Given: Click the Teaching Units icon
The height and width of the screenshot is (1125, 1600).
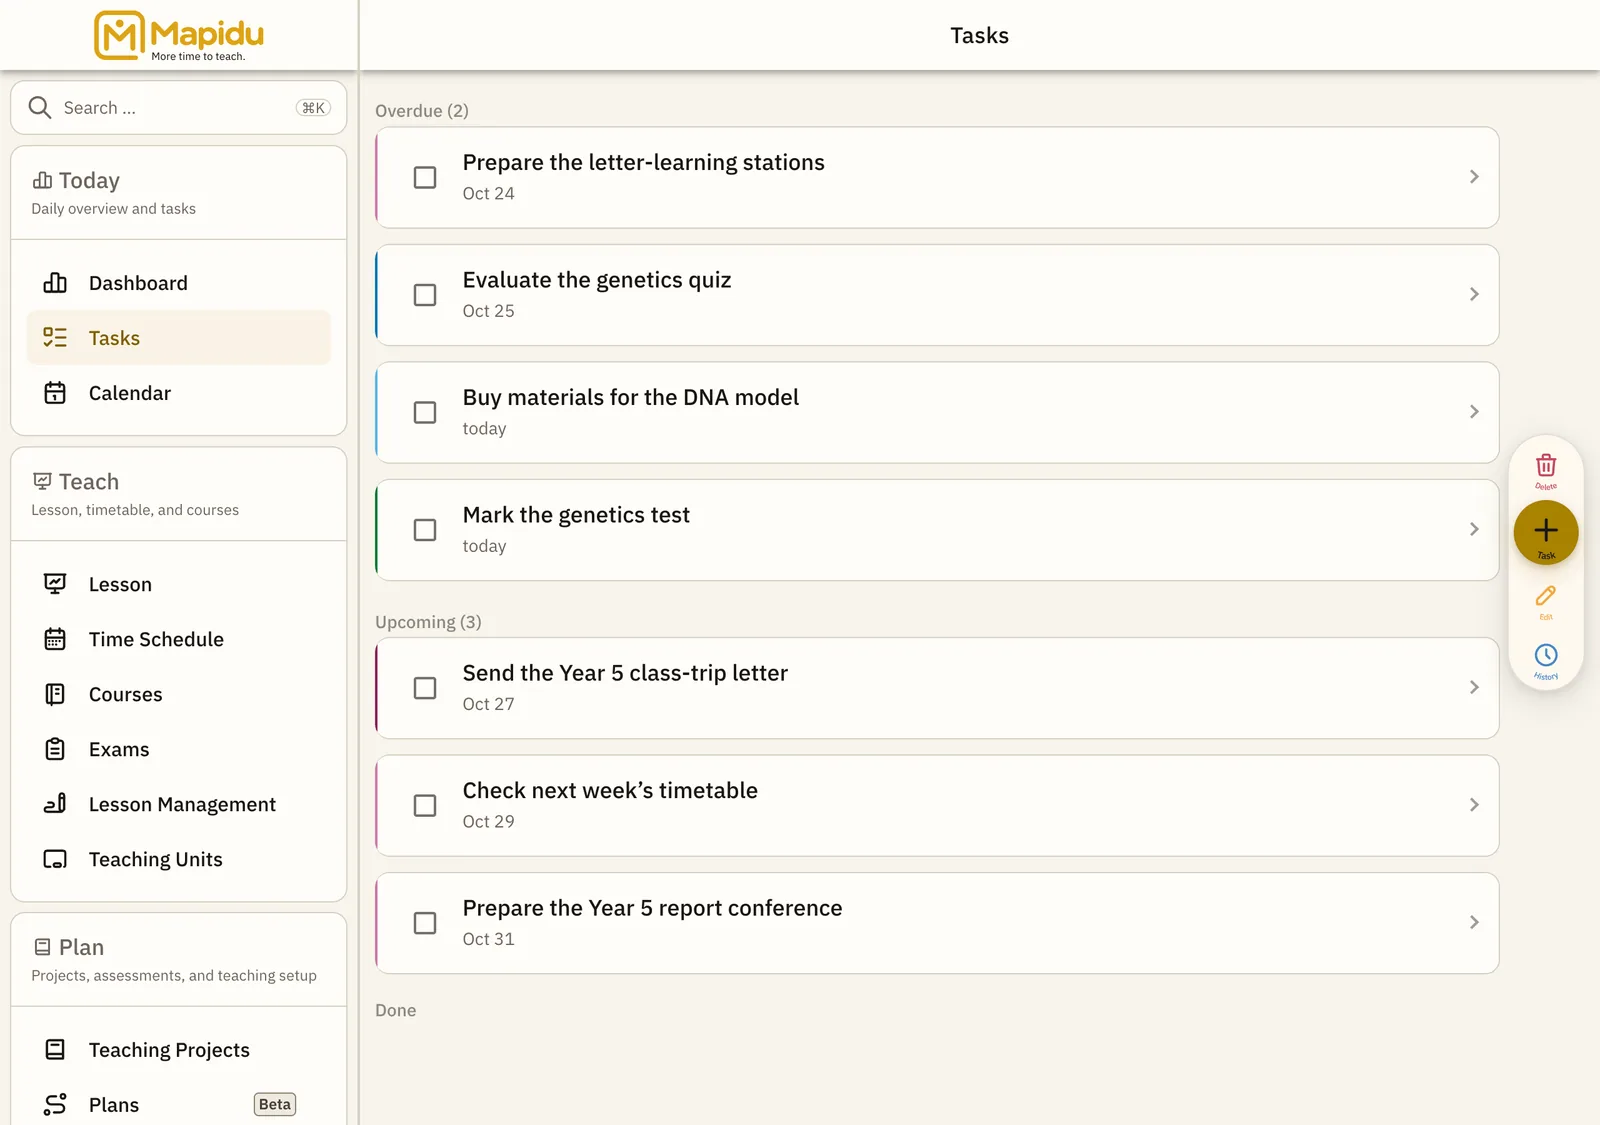Looking at the screenshot, I should 55,859.
